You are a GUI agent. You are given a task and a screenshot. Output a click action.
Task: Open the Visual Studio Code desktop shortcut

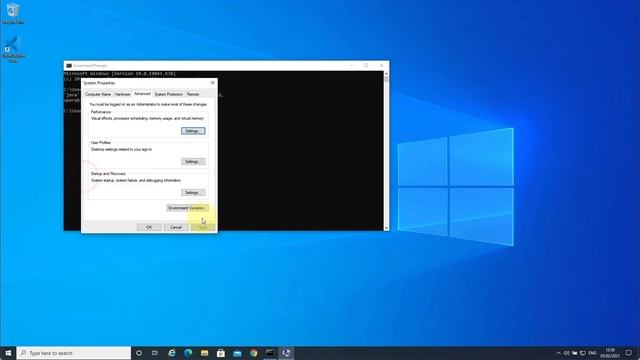(x=13, y=50)
